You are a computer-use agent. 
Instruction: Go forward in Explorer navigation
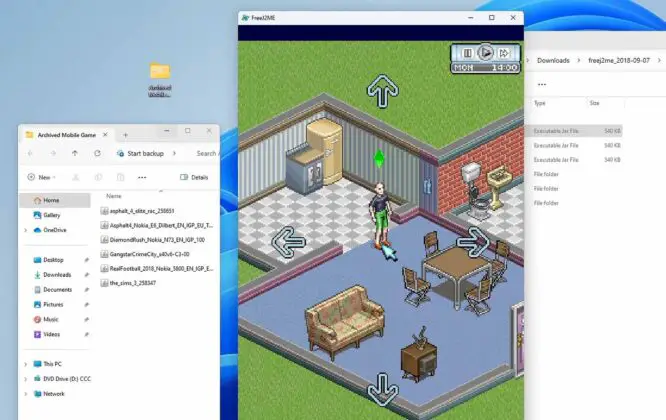[x=53, y=153]
